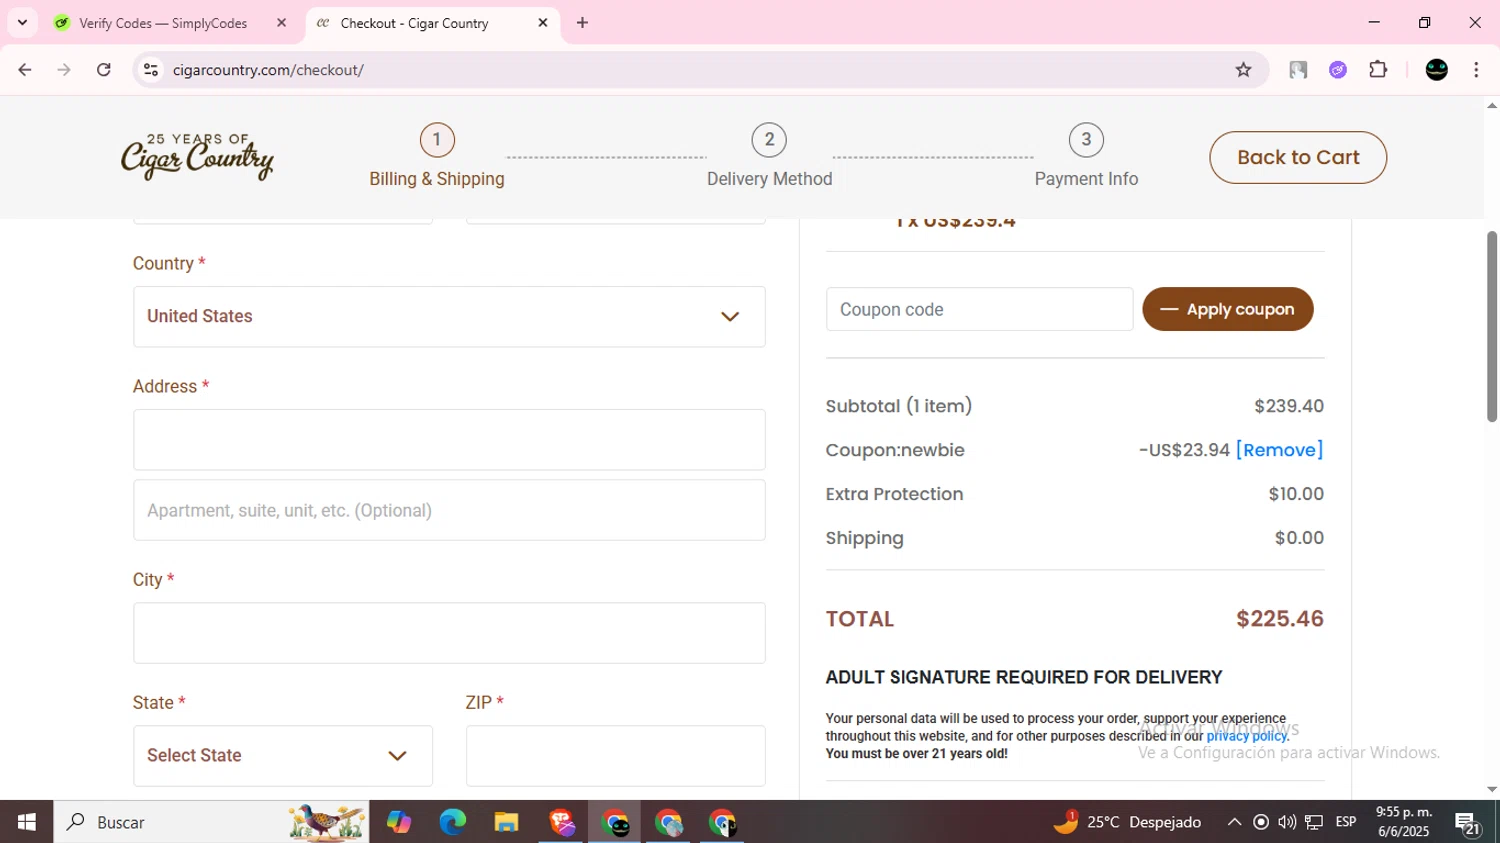Open Microsoft Edge from the taskbar
The height and width of the screenshot is (843, 1500).
point(452,822)
